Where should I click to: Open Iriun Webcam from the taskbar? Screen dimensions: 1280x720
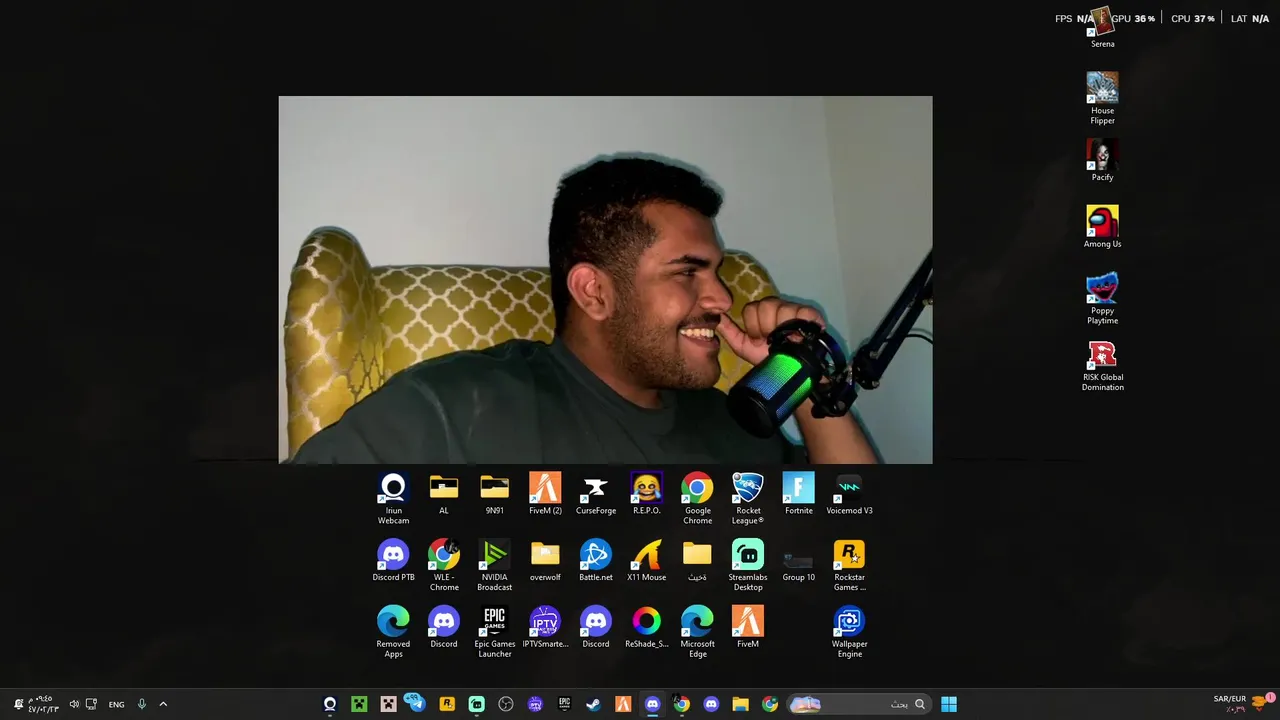pyautogui.click(x=330, y=704)
